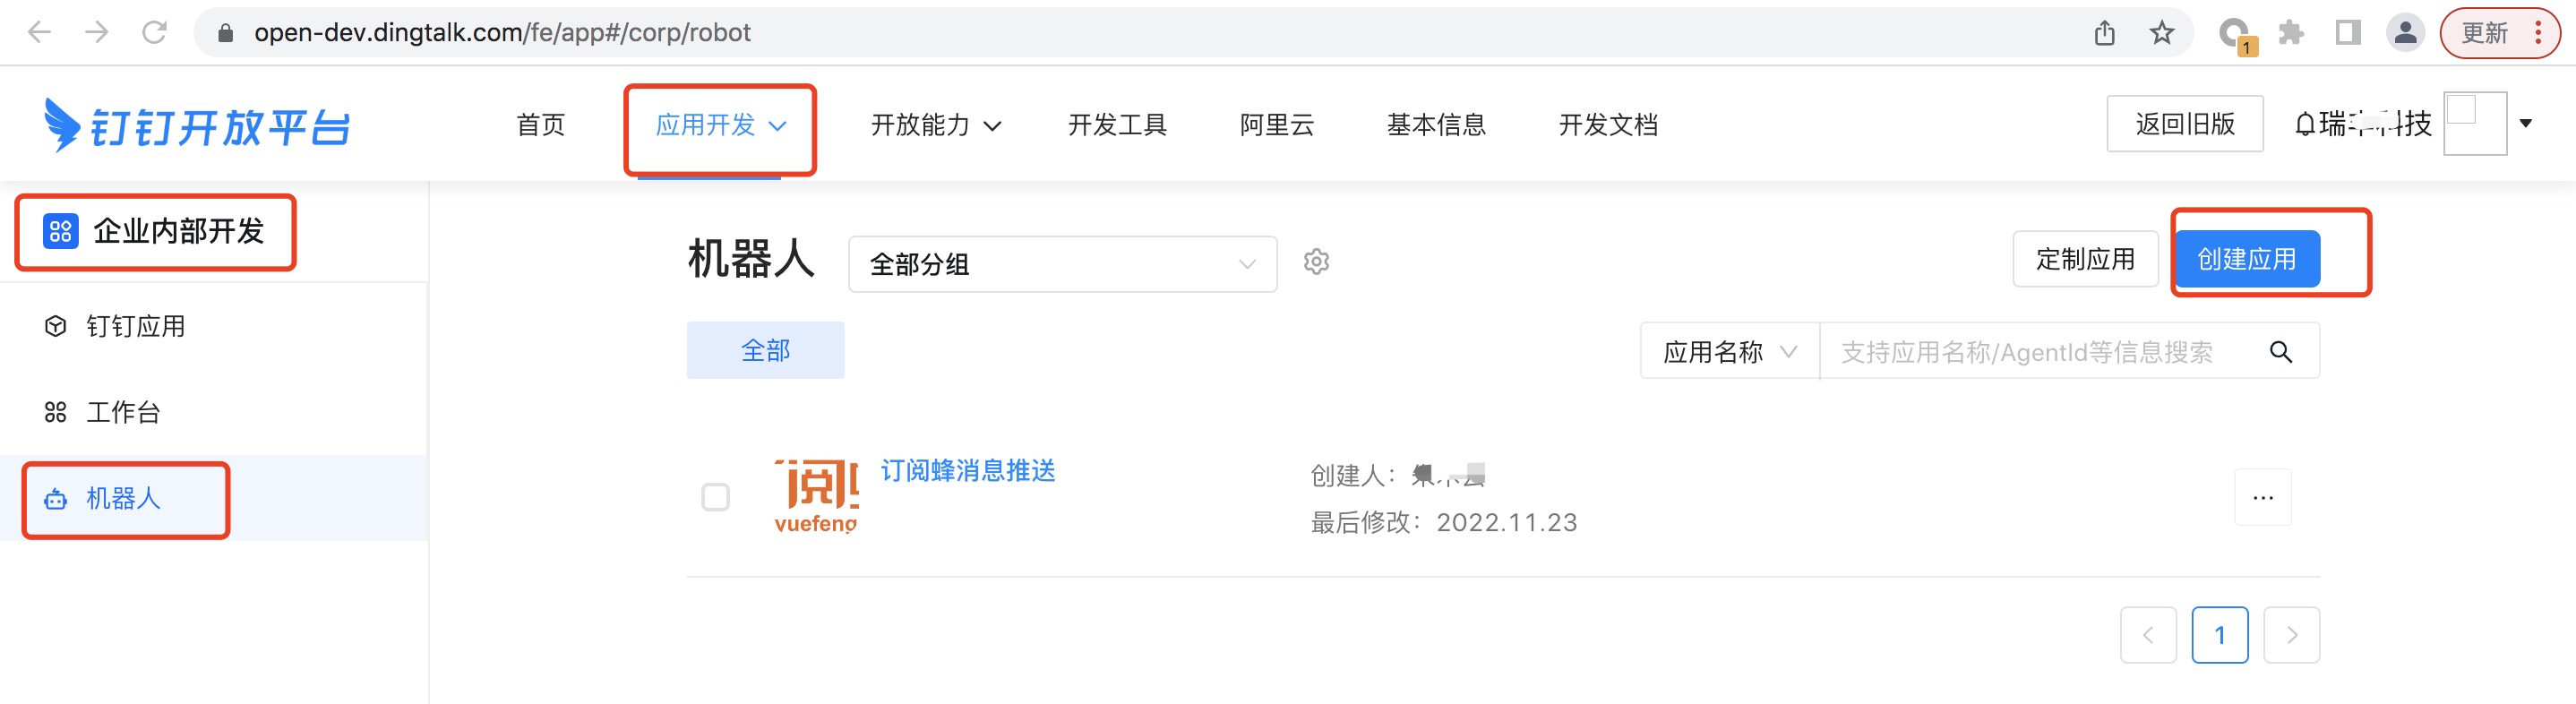
Task: Bookmark this page with the star icon
Action: coord(2161,33)
